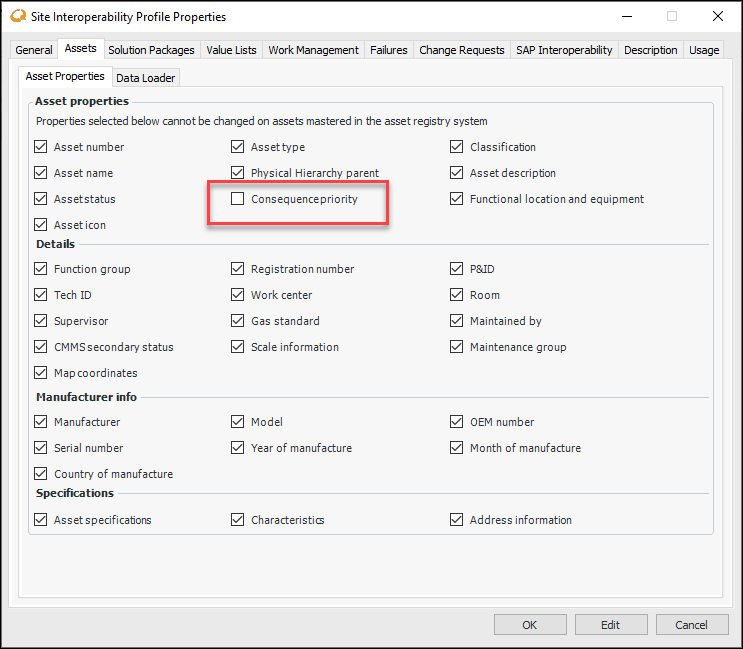Uncheck the Address information option
Image resolution: width=743 pixels, height=649 pixels.
click(x=457, y=520)
